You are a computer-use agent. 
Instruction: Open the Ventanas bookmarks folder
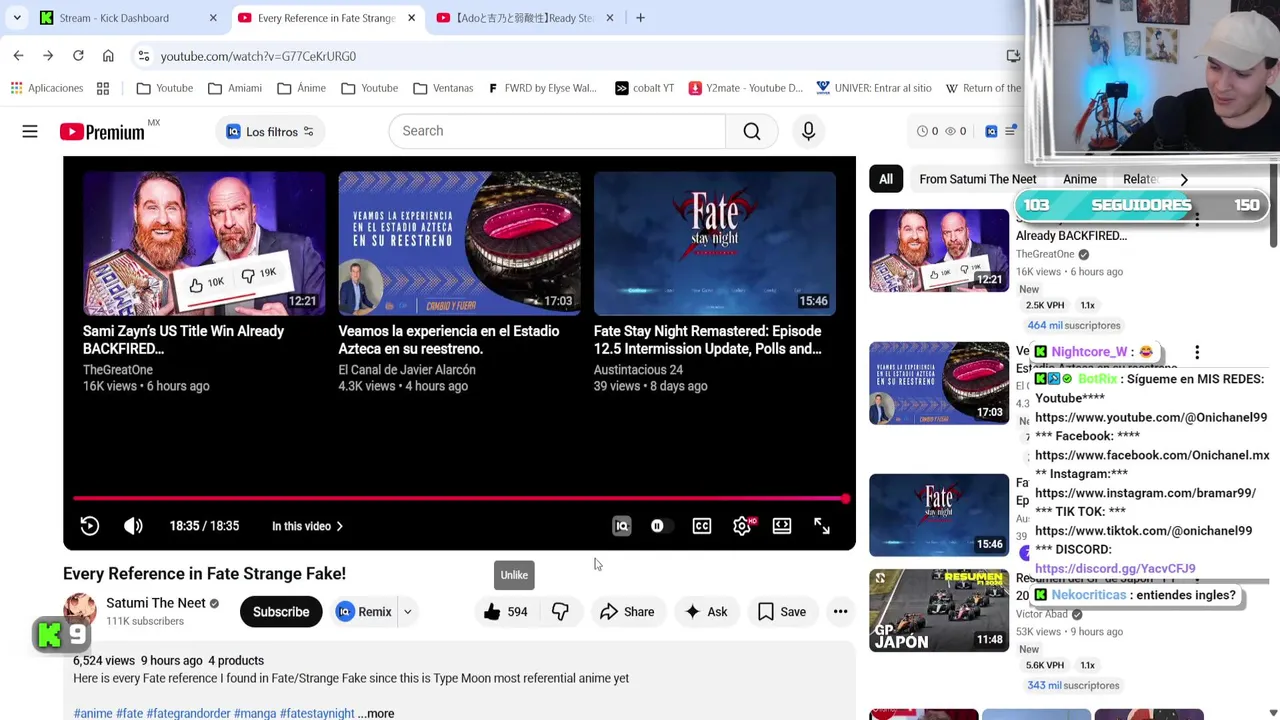[442, 88]
